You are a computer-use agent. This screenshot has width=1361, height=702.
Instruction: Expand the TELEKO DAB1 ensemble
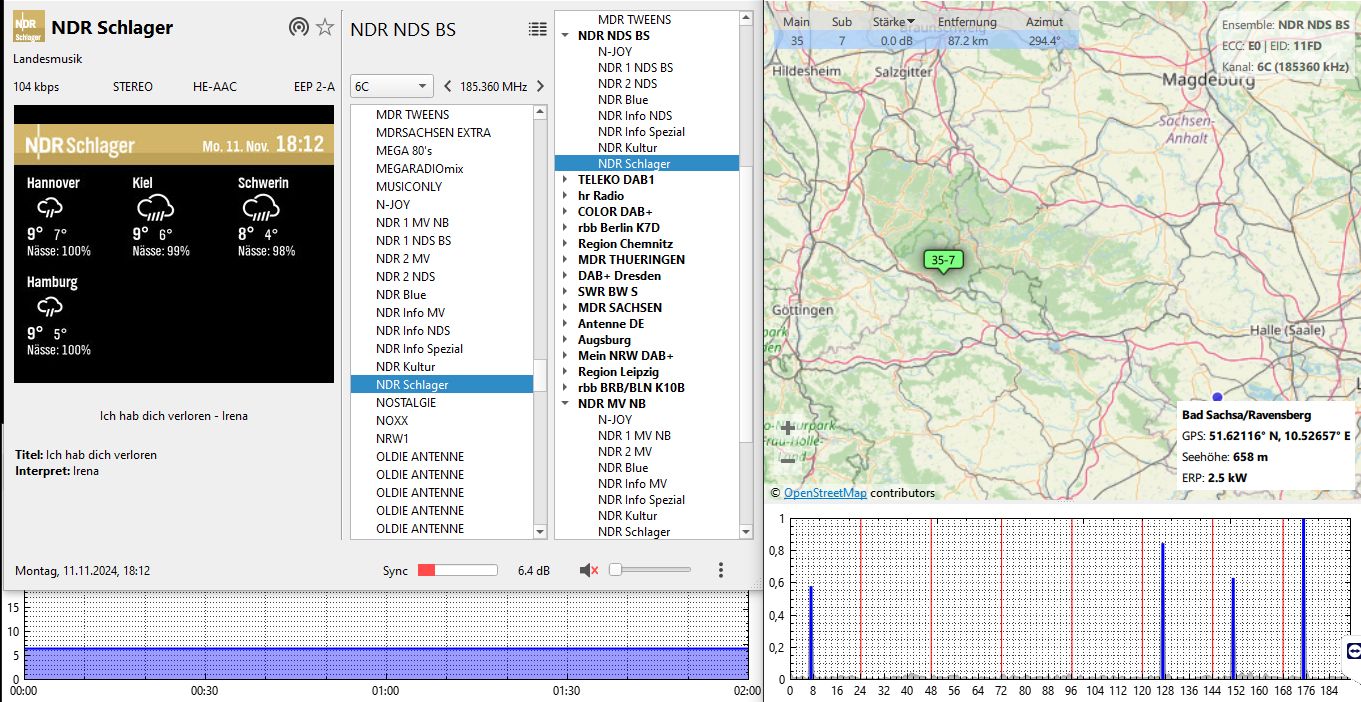click(565, 180)
